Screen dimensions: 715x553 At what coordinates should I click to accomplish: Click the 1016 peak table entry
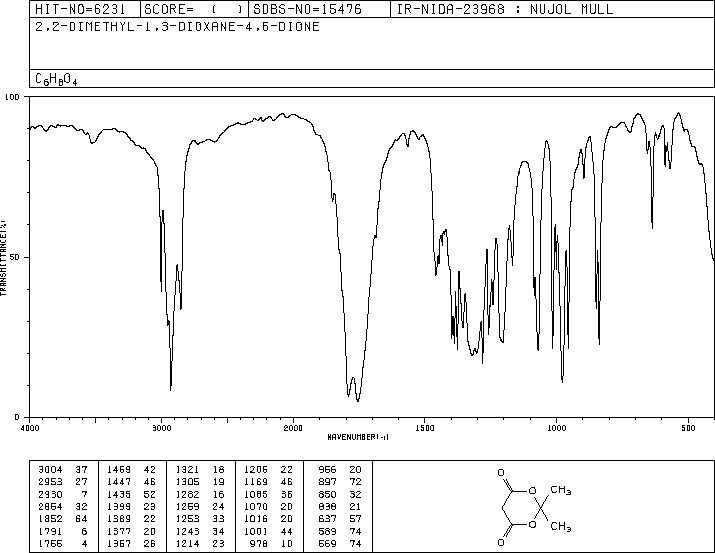268,519
